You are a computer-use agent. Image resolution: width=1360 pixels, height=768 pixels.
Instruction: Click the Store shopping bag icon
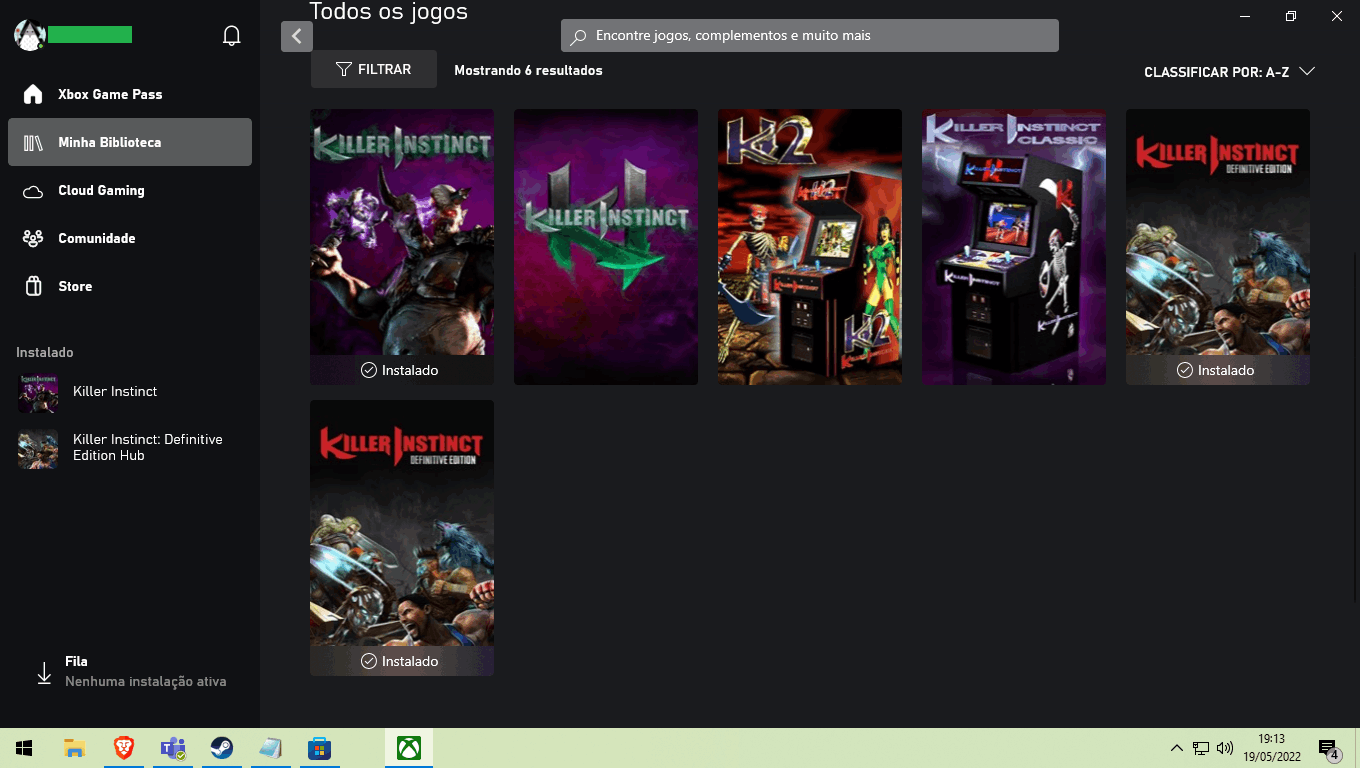click(33, 286)
